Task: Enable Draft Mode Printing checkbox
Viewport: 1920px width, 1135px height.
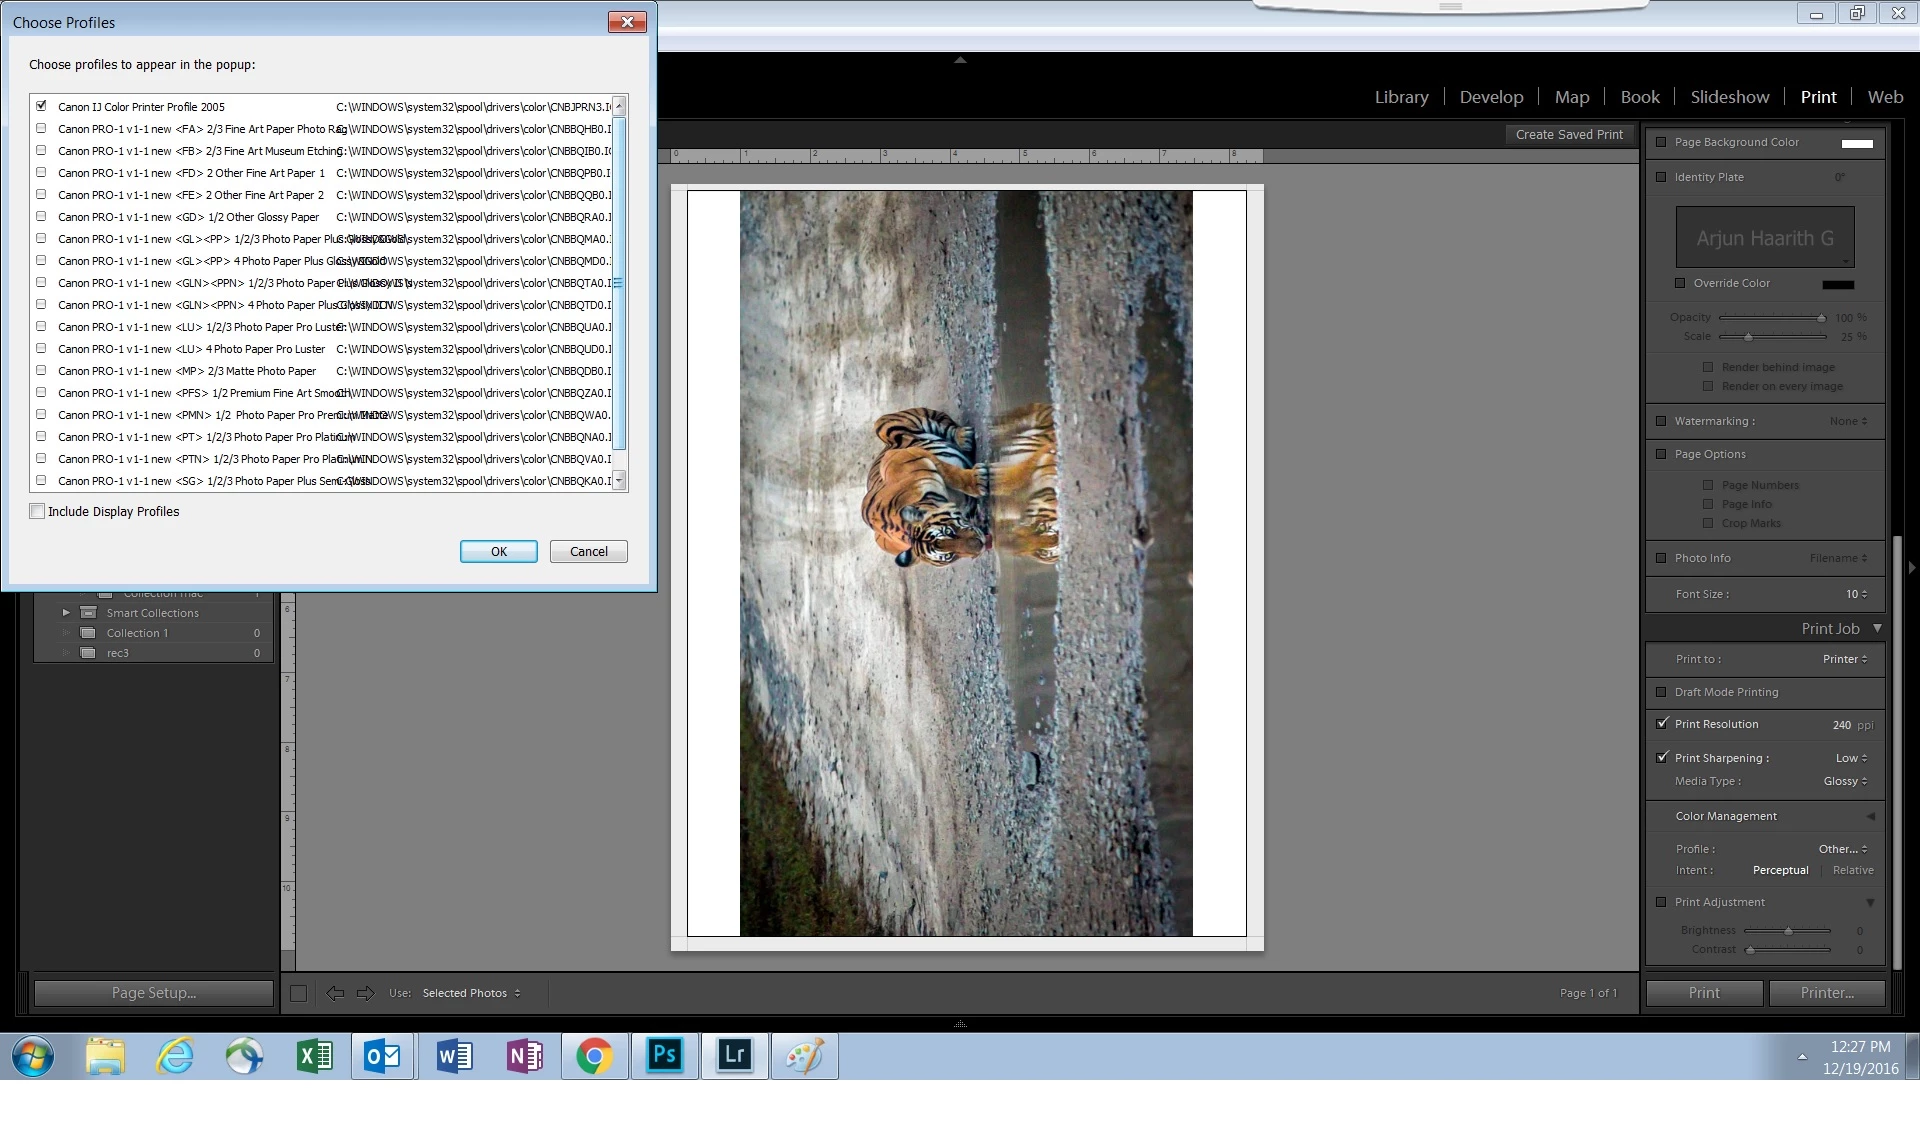Action: coord(1662,692)
